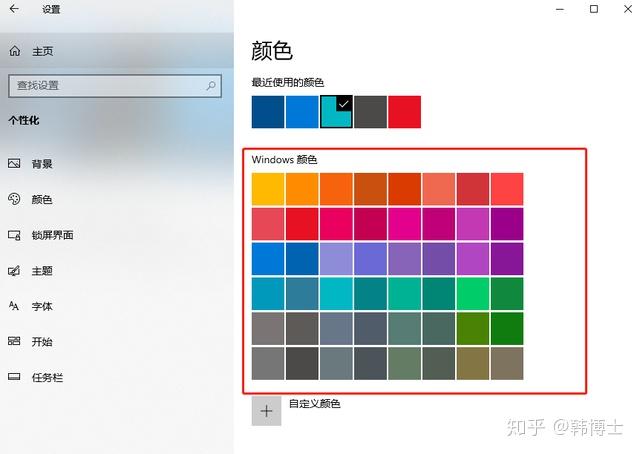Open the 锁屏界面 settings page
This screenshot has width=640, height=454.
pos(117,235)
